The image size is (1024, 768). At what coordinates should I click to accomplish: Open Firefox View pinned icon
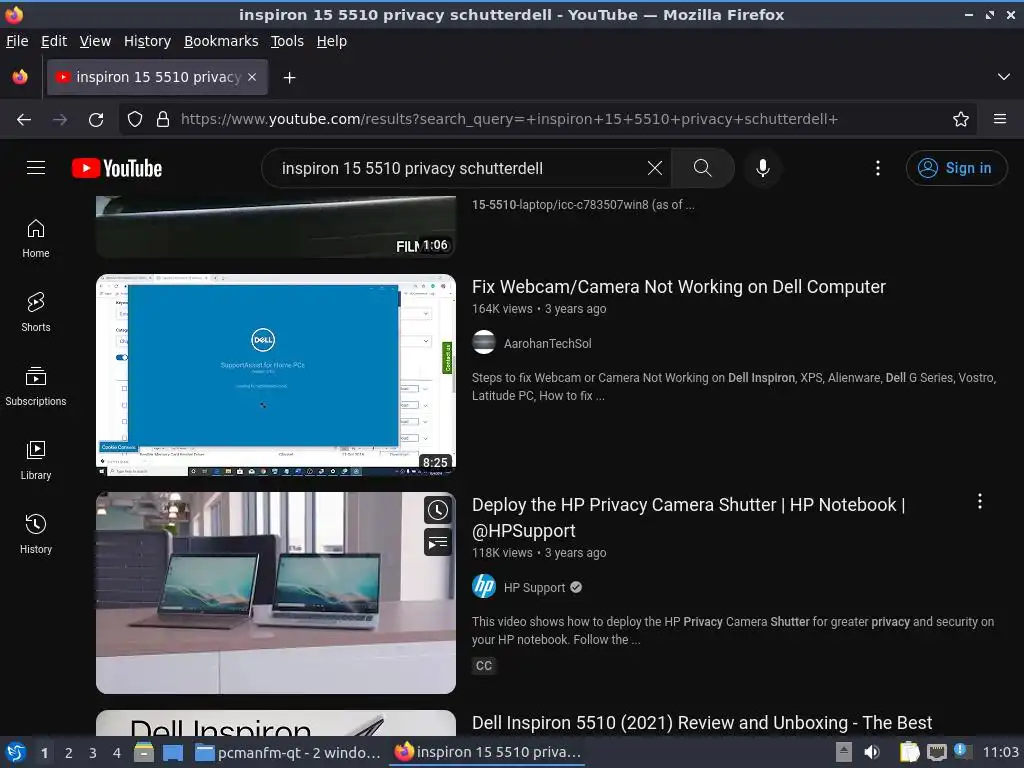pyautogui.click(x=20, y=77)
